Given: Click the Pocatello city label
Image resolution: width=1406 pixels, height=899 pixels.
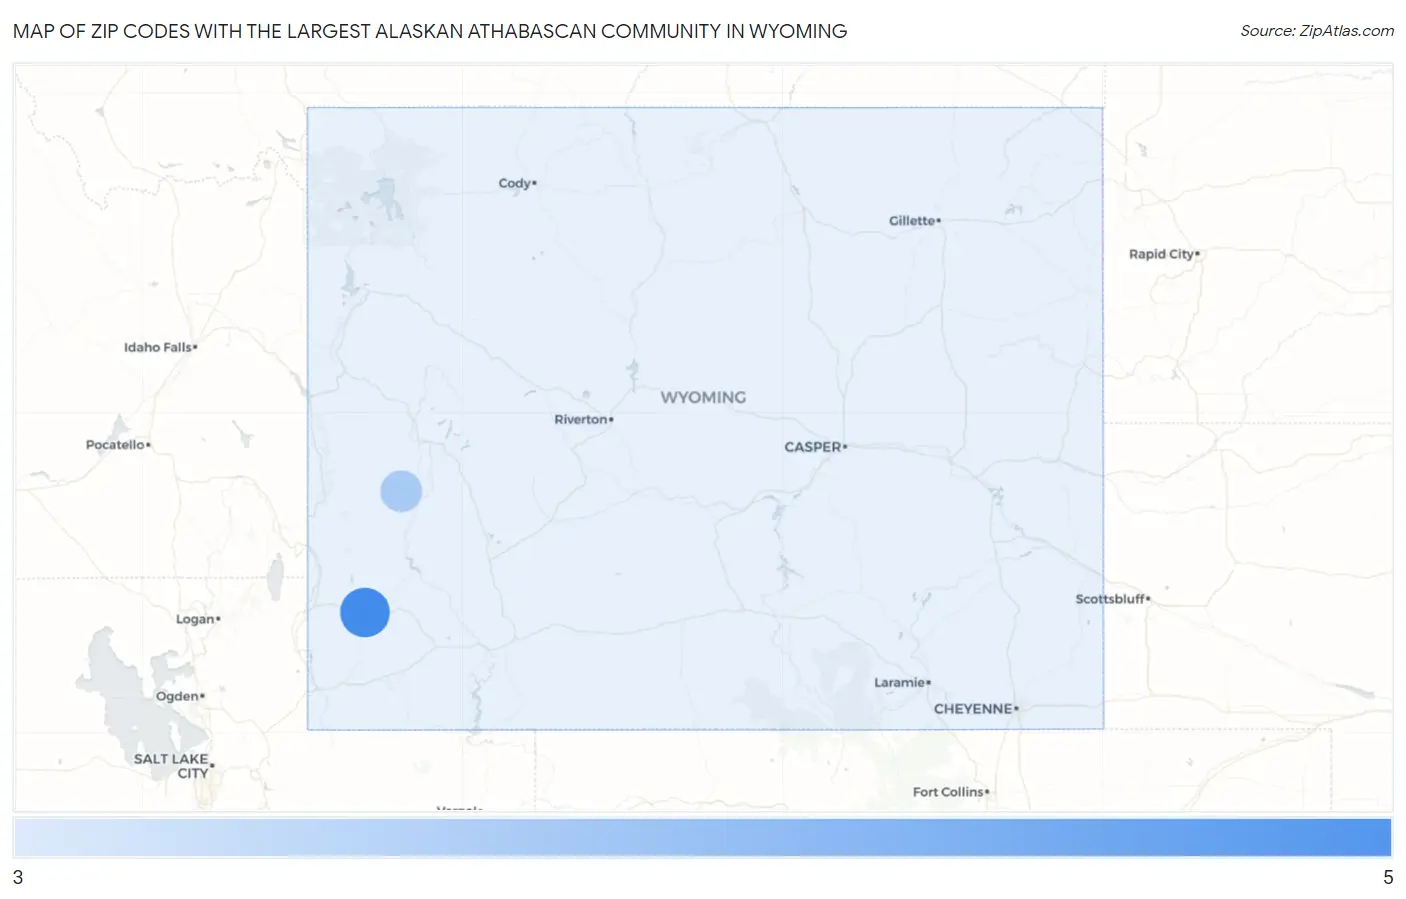Looking at the screenshot, I should (x=115, y=445).
